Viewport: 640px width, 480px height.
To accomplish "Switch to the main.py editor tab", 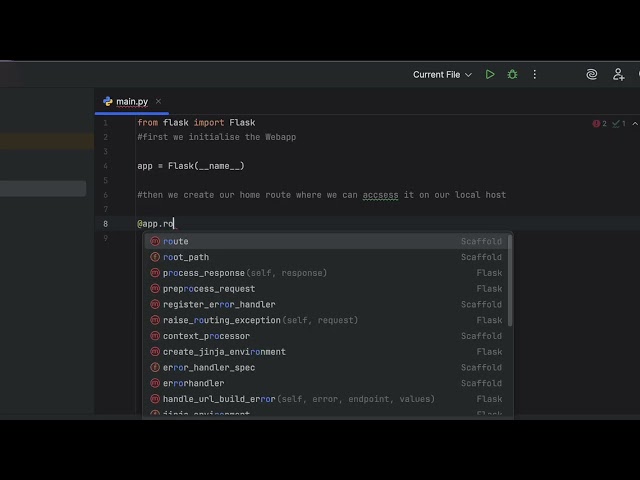I will point(132,102).
